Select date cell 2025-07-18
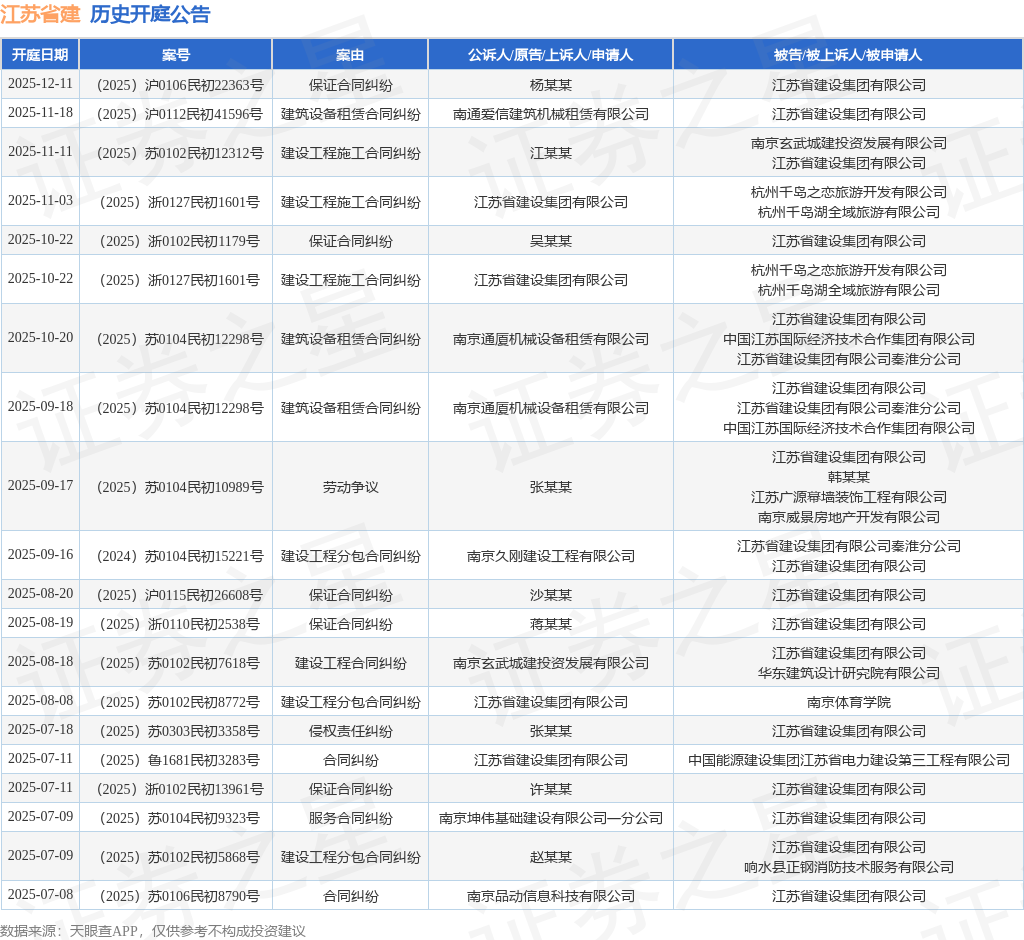Screen dimensions: 1024x940 tap(40, 730)
